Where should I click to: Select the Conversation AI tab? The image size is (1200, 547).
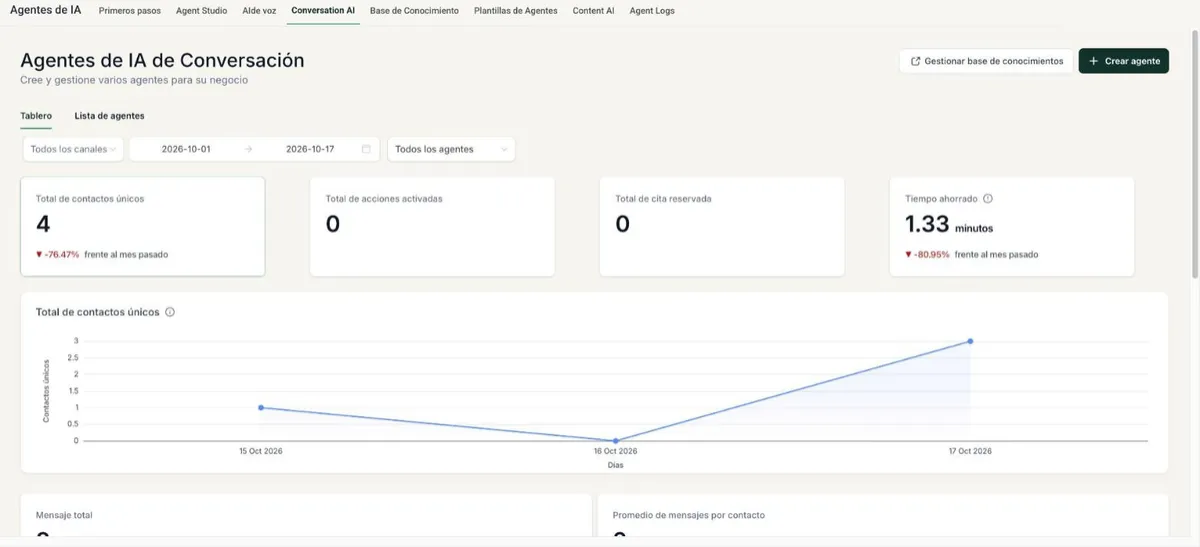coord(323,10)
